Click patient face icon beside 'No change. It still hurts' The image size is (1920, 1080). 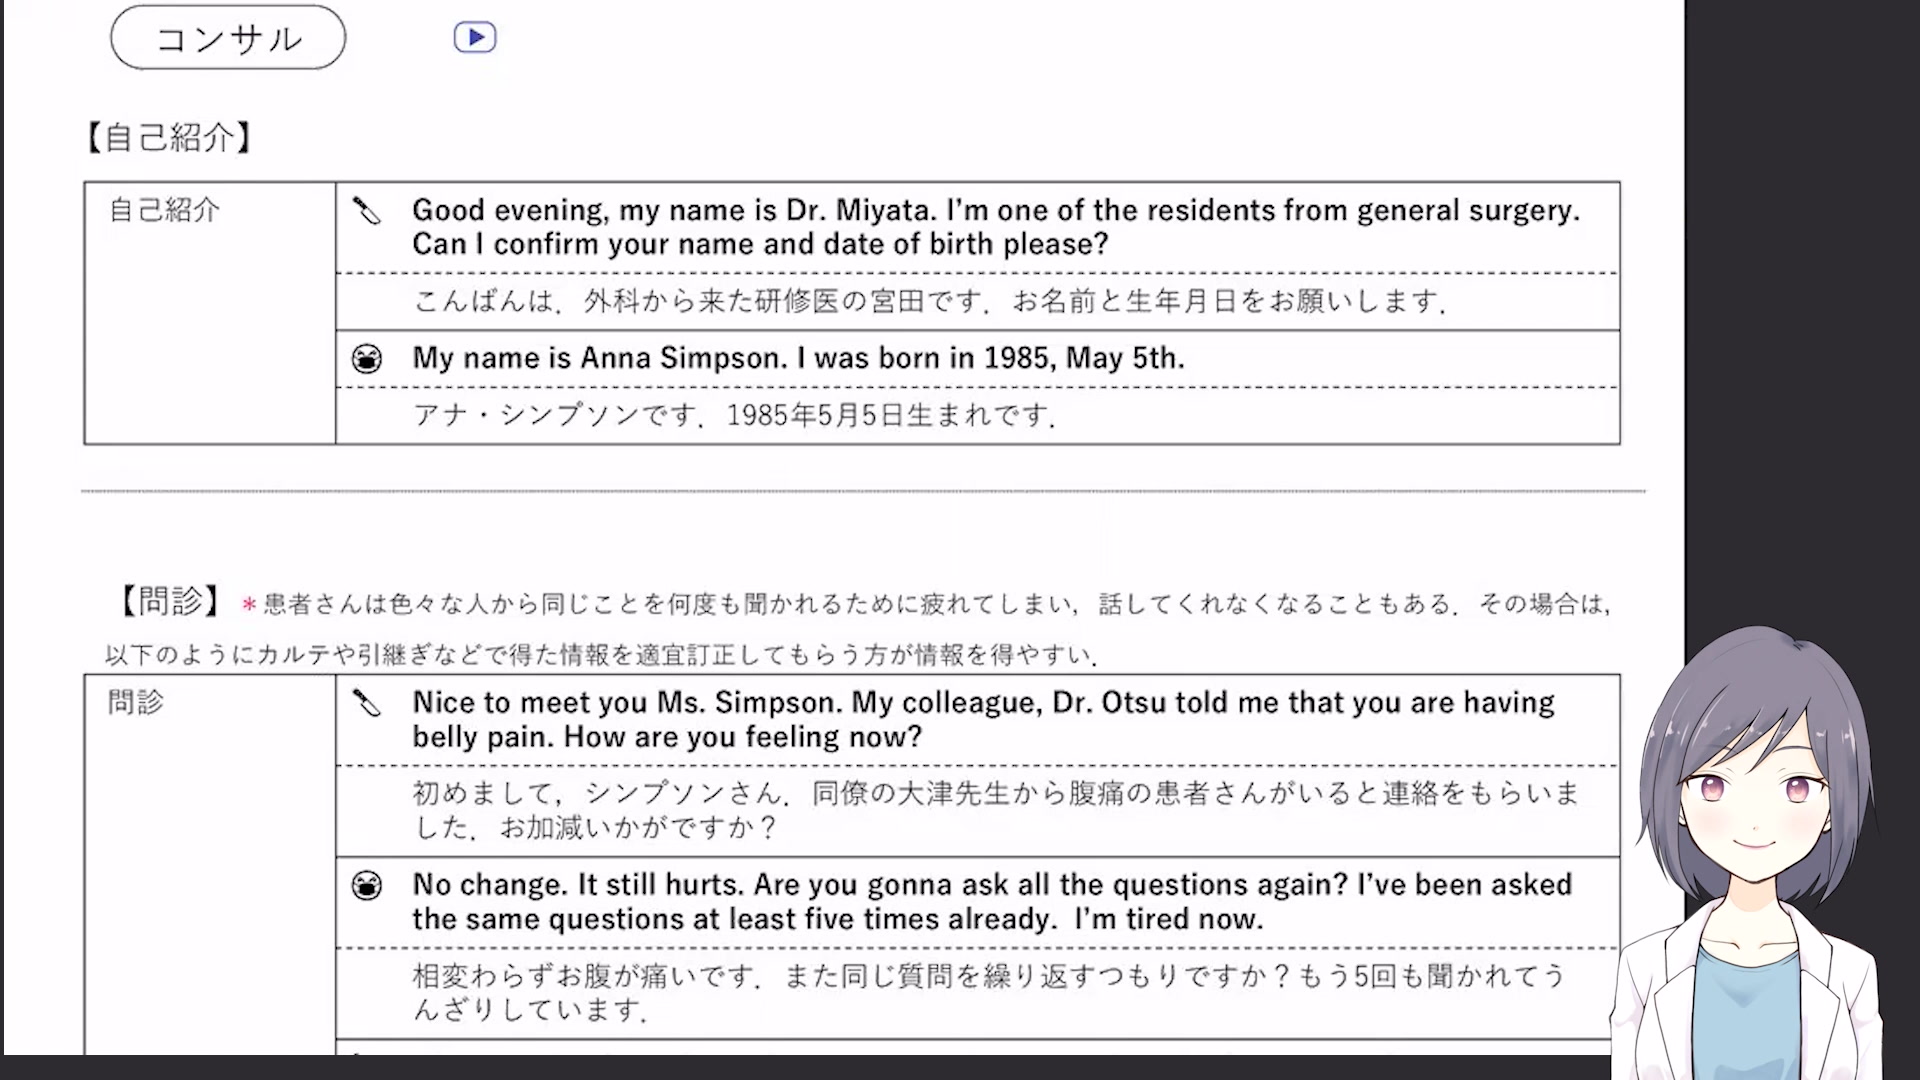[x=367, y=885]
